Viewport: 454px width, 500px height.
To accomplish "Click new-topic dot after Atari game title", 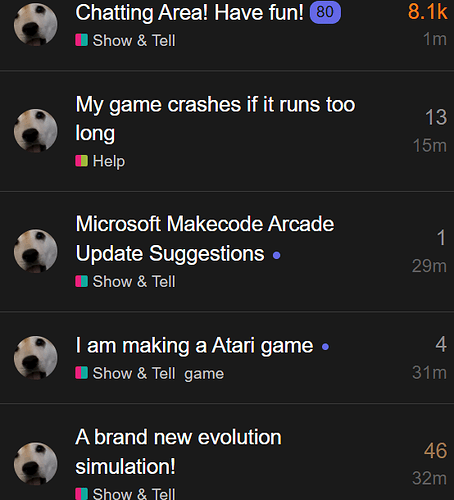I will click(325, 347).
